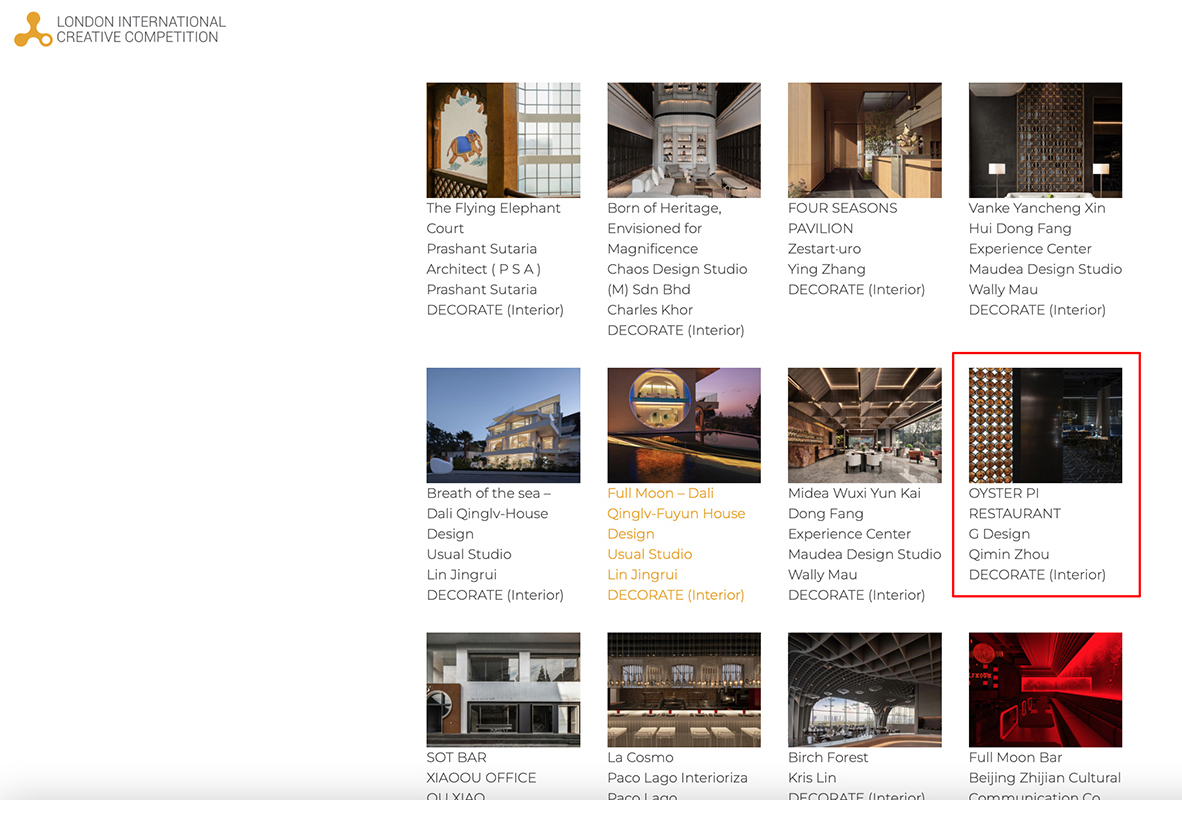Viewport: 1182px width, 834px height.
Task: Open the "La Cosmo" title link
Action: click(641, 757)
